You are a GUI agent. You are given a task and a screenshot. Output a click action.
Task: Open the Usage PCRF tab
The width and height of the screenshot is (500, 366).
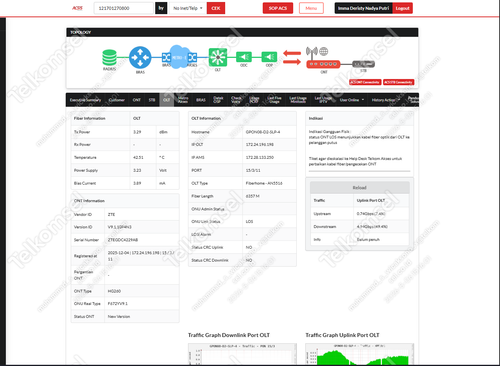[x=254, y=100]
